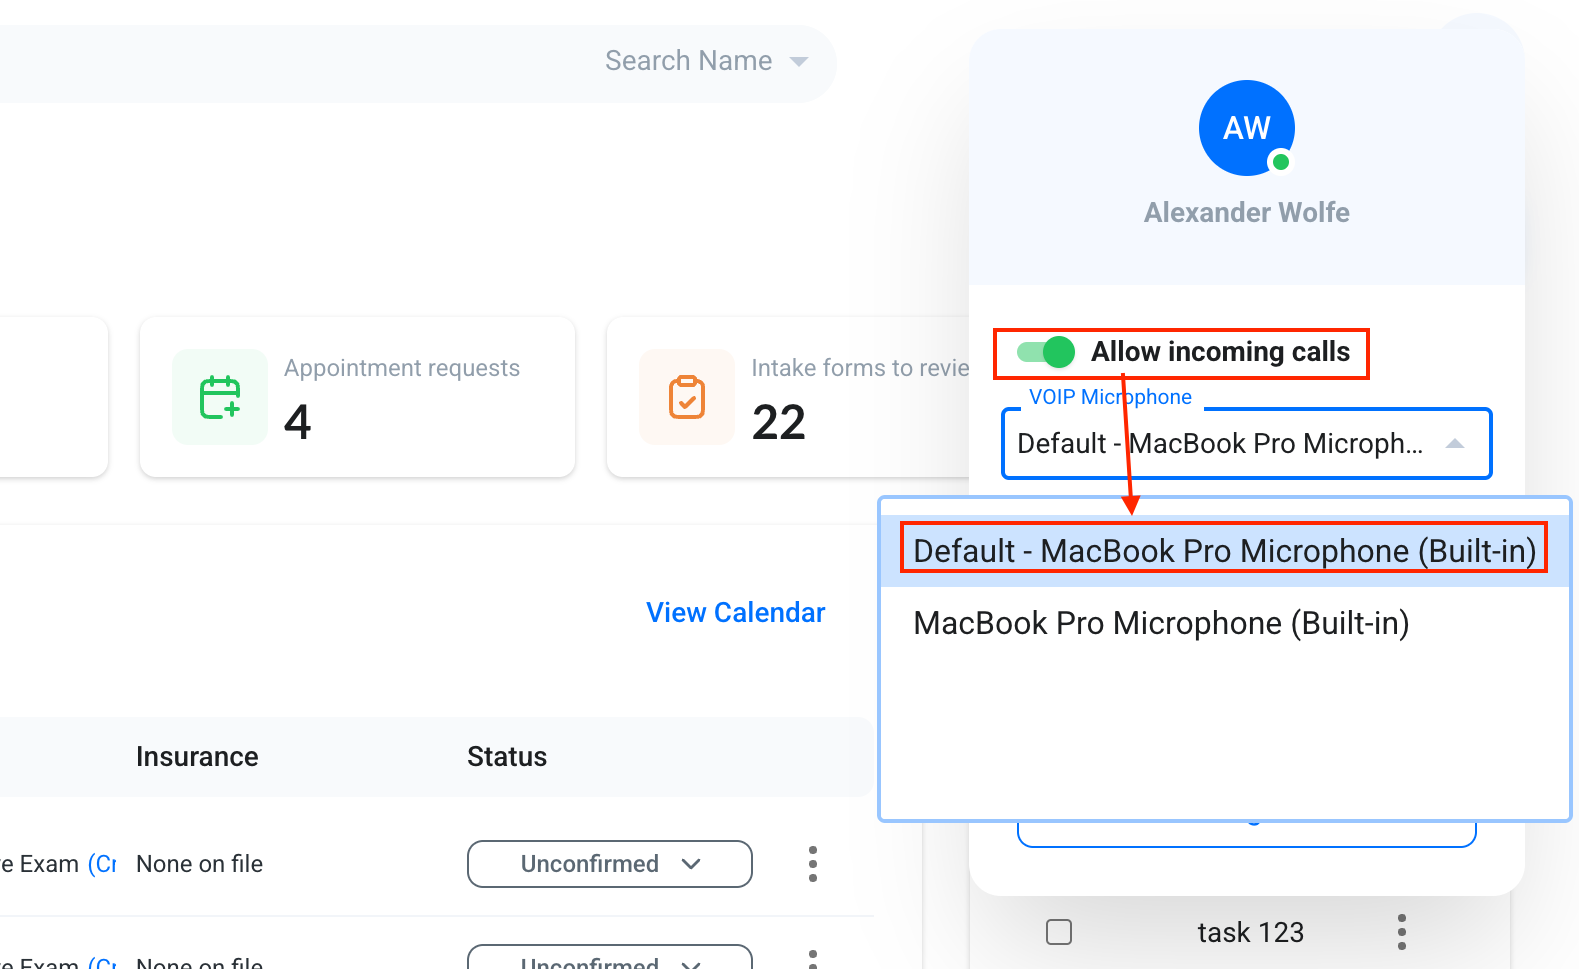Image resolution: width=1579 pixels, height=969 pixels.
Task: Open the View Calendar link
Action: pos(736,612)
